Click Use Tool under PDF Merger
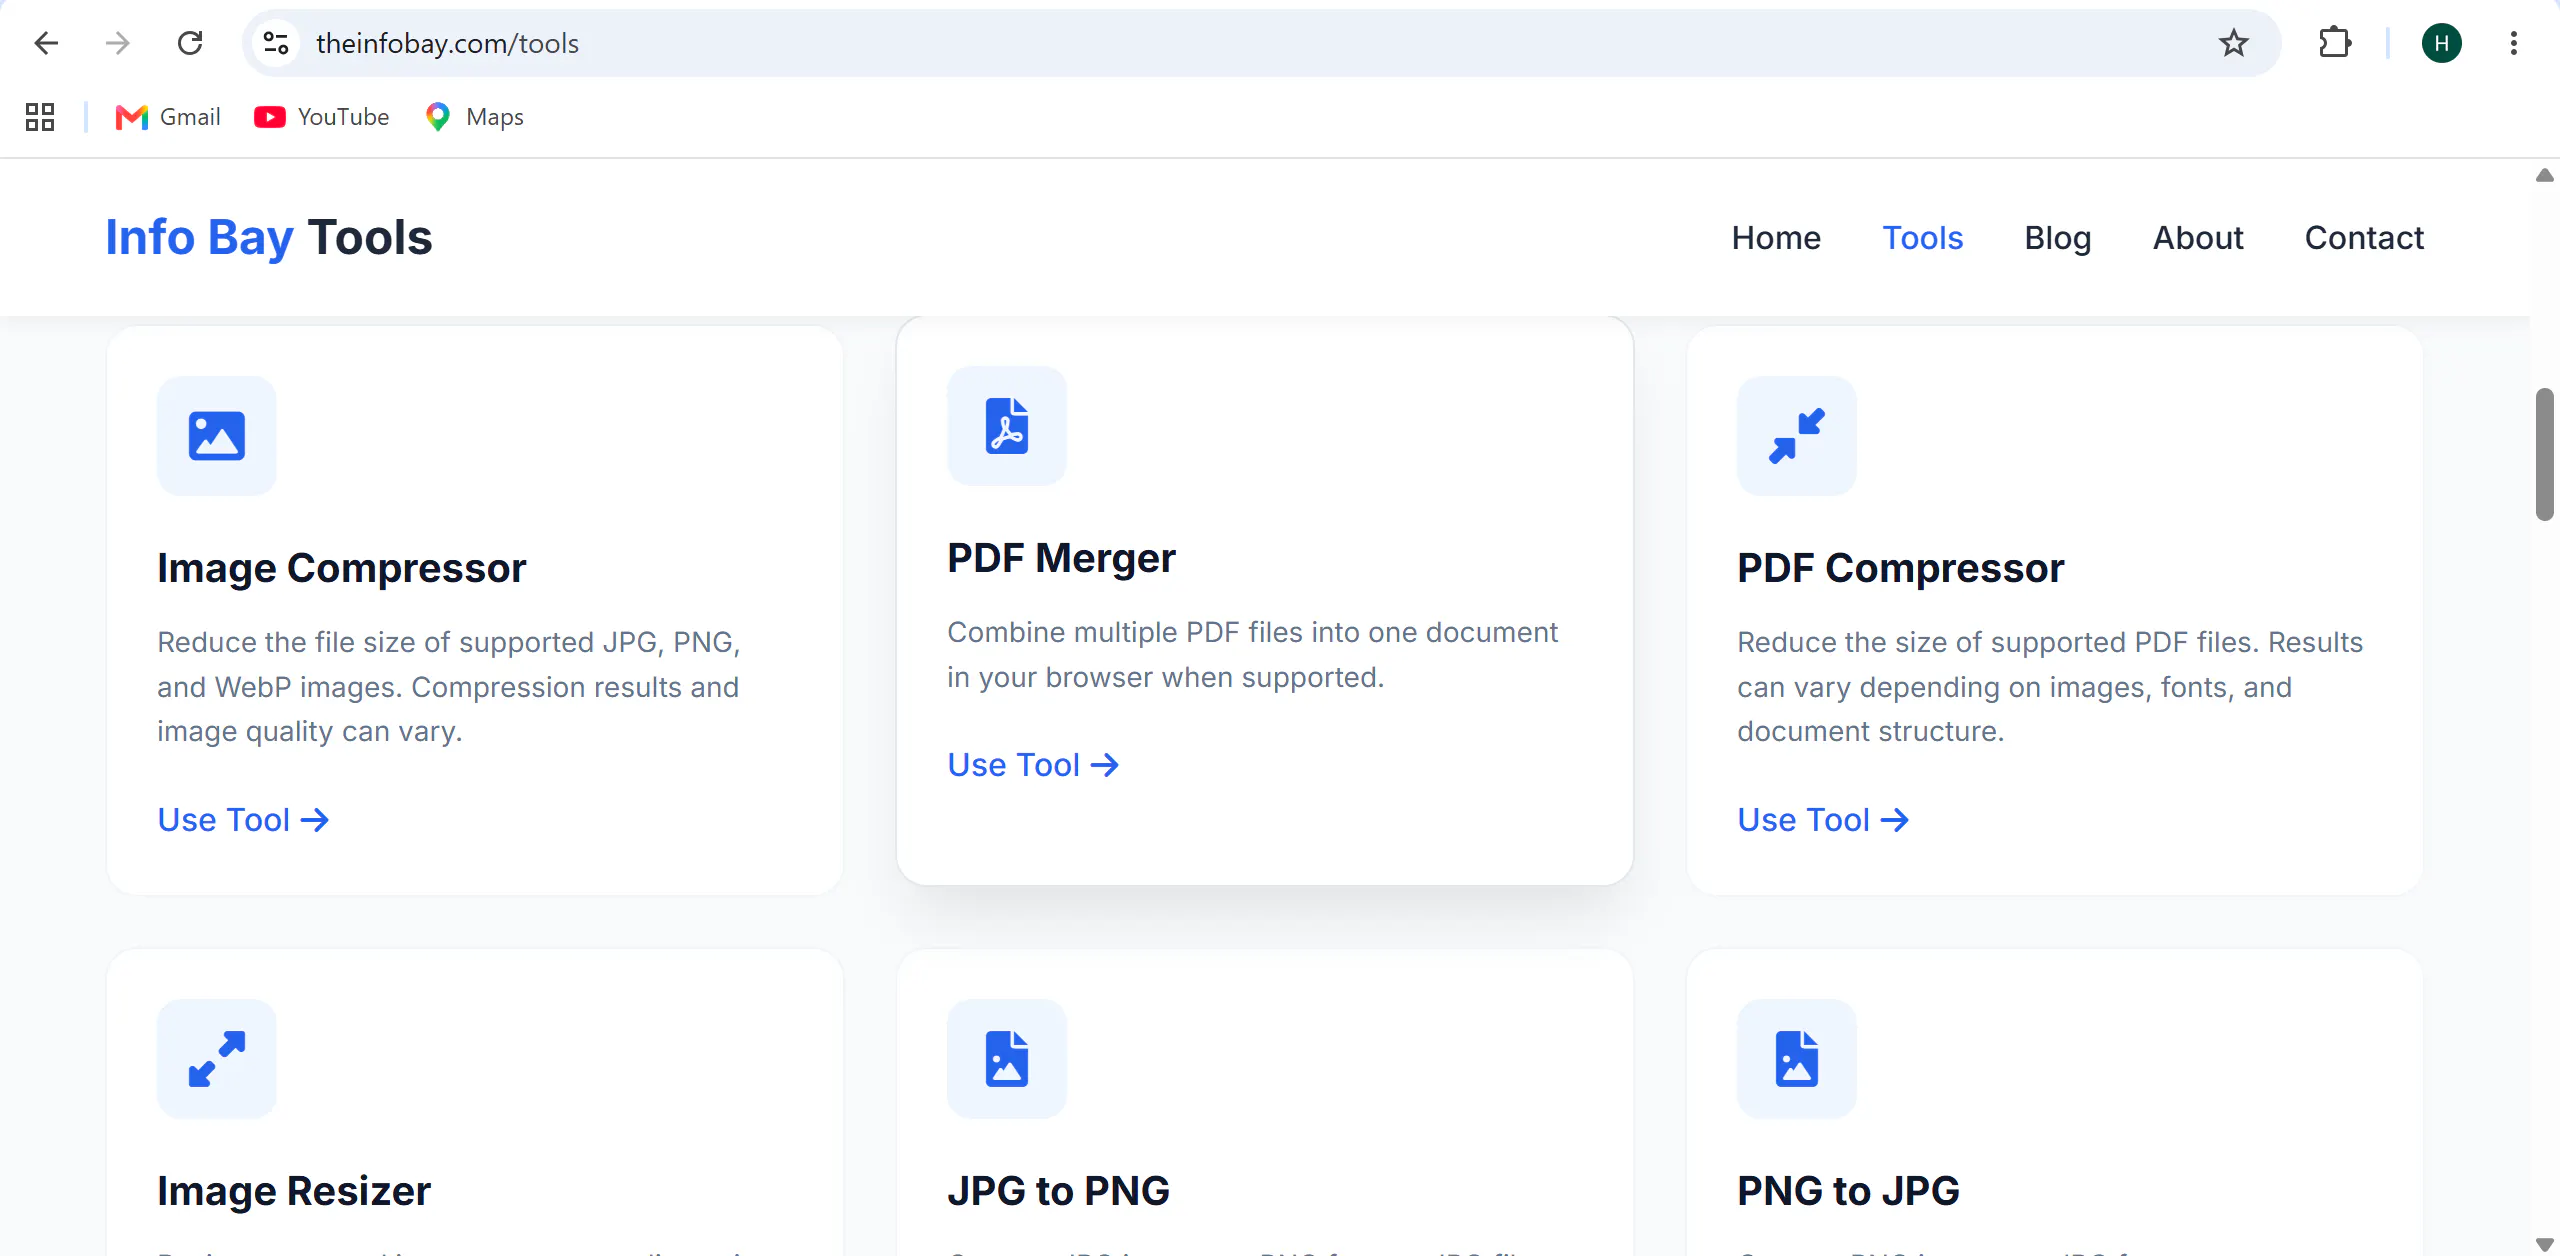The height and width of the screenshot is (1256, 2560). coord(1033,765)
